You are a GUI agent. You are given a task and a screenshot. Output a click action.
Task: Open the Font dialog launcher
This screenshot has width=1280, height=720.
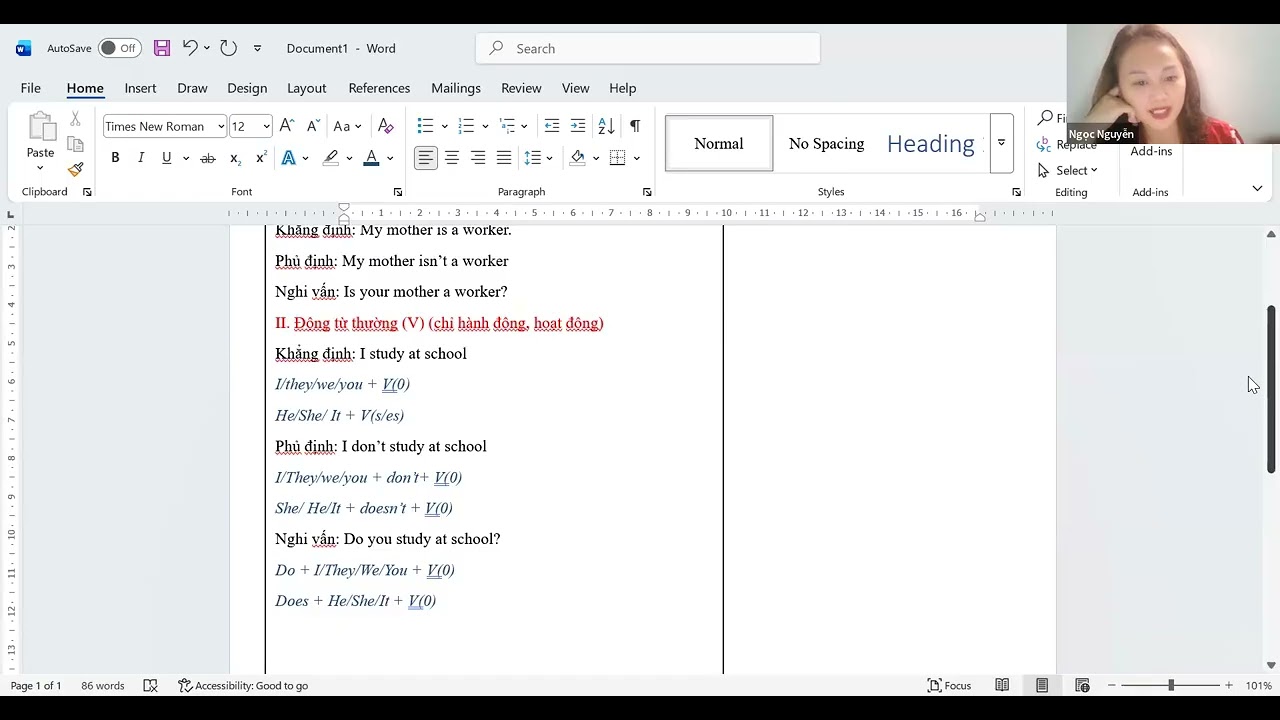[x=398, y=192]
